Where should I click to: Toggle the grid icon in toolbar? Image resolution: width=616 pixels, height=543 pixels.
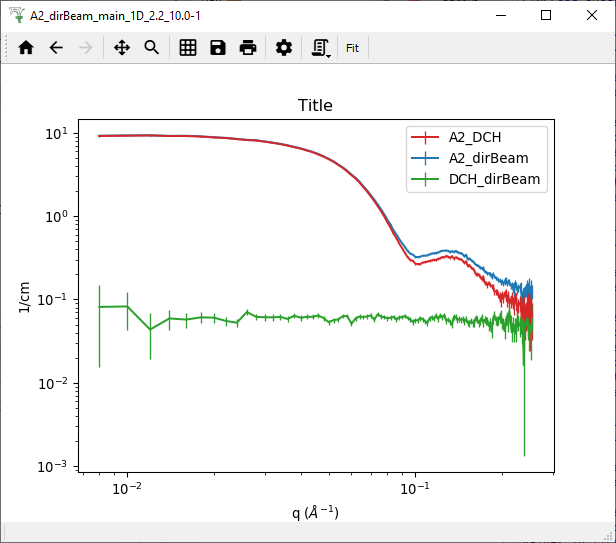click(x=188, y=48)
